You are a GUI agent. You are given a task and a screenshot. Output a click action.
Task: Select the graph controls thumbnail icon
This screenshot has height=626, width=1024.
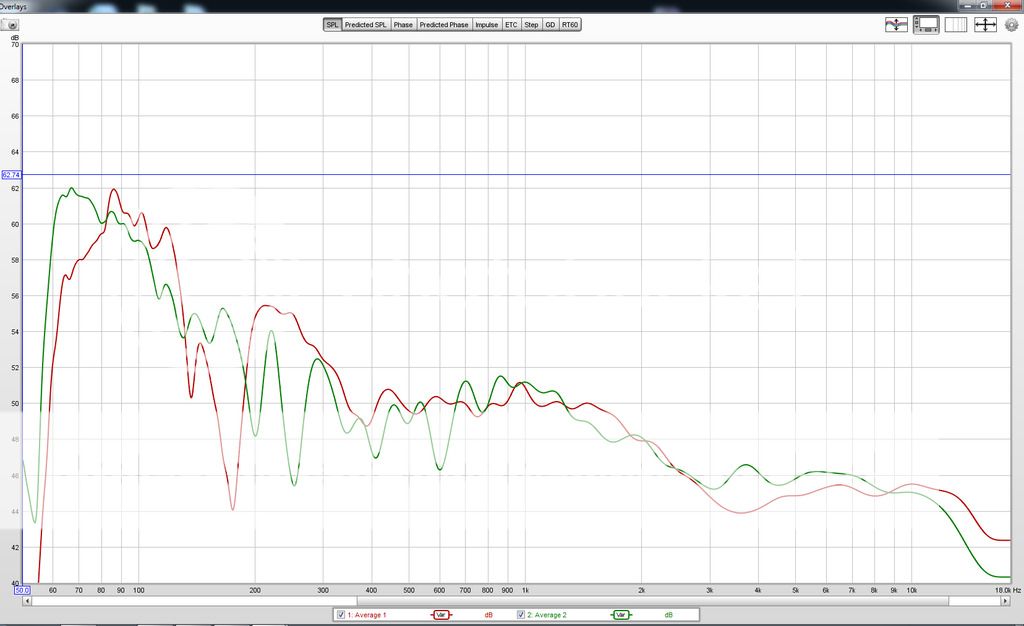(x=926, y=24)
